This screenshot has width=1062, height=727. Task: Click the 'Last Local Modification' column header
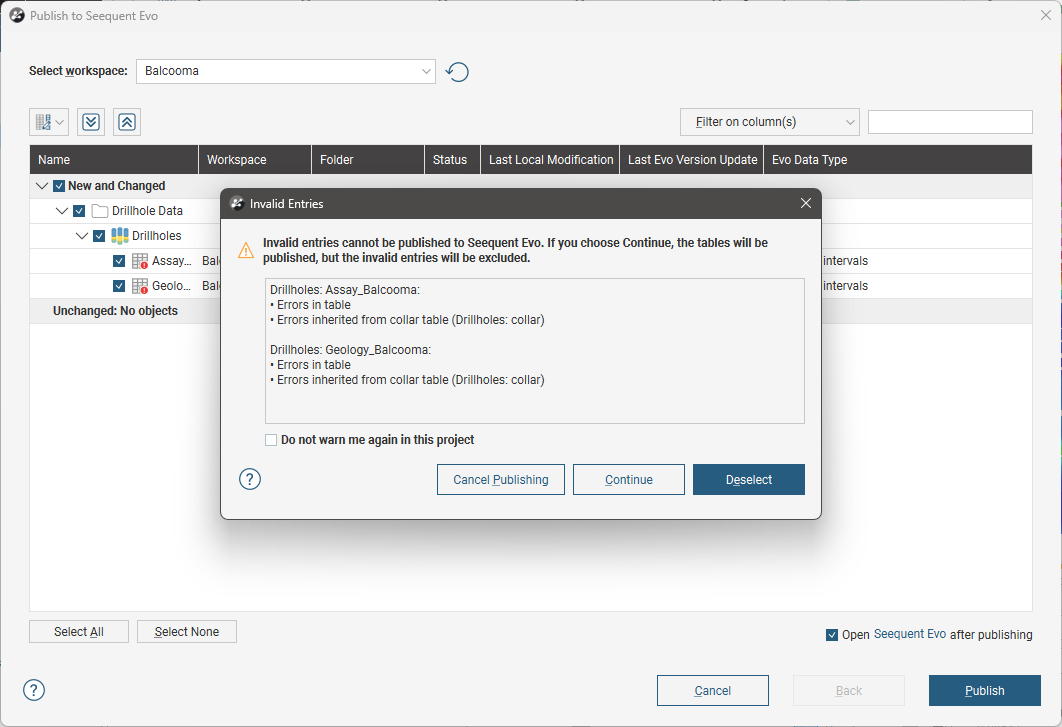pyautogui.click(x=550, y=160)
